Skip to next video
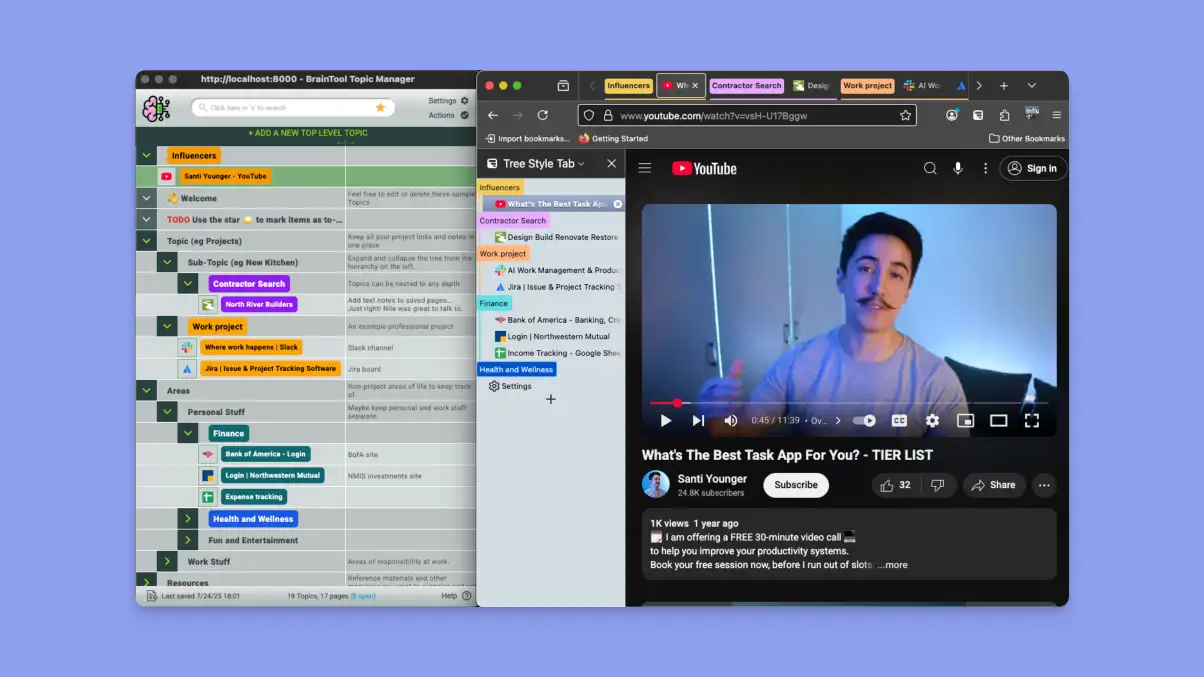Screen dimensions: 1204x677 [x=699, y=421]
